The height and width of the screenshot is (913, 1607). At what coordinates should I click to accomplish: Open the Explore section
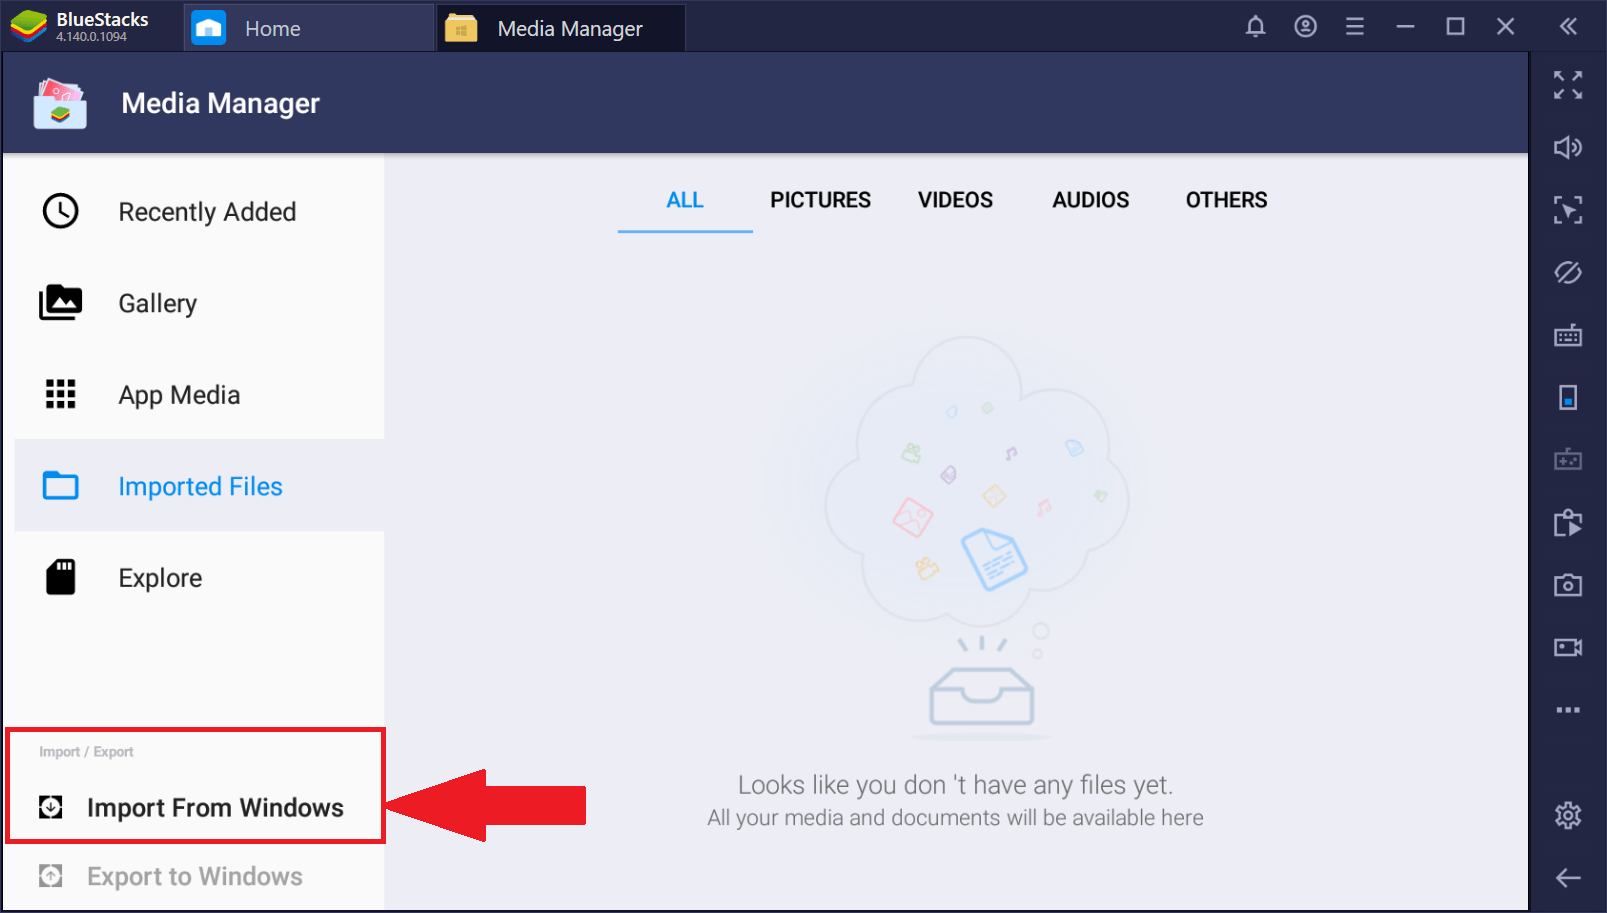click(x=200, y=578)
